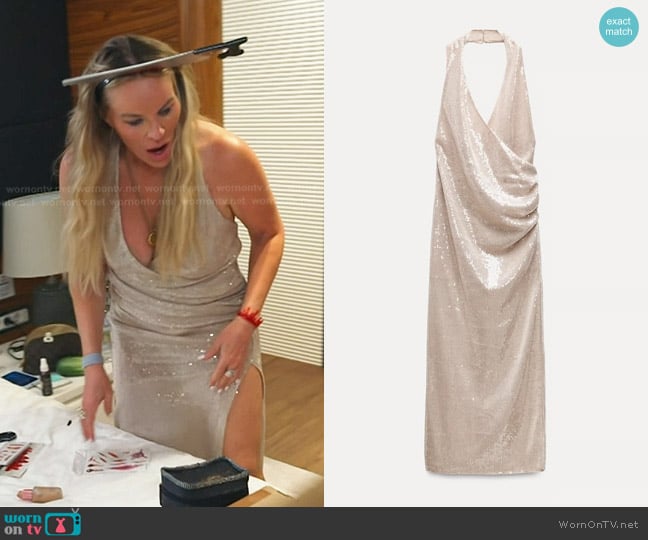Click the Worn on TV logo
The width and height of the screenshot is (648, 540).
coord(43,523)
